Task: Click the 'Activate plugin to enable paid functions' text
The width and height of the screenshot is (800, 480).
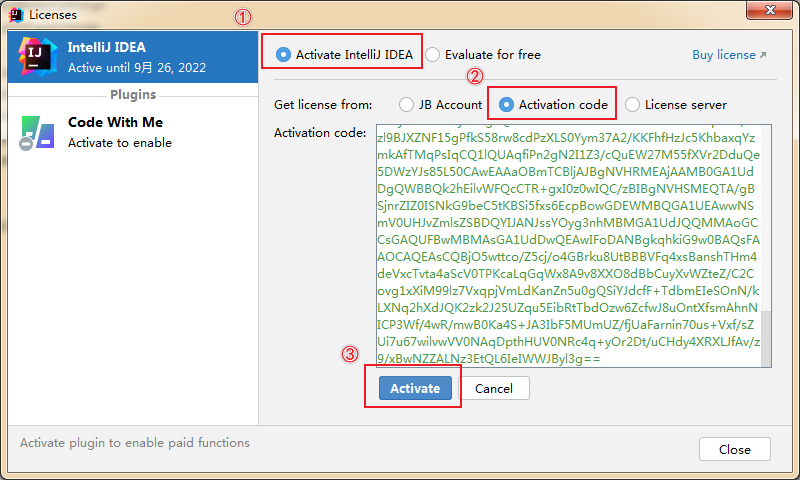Action: (x=135, y=443)
